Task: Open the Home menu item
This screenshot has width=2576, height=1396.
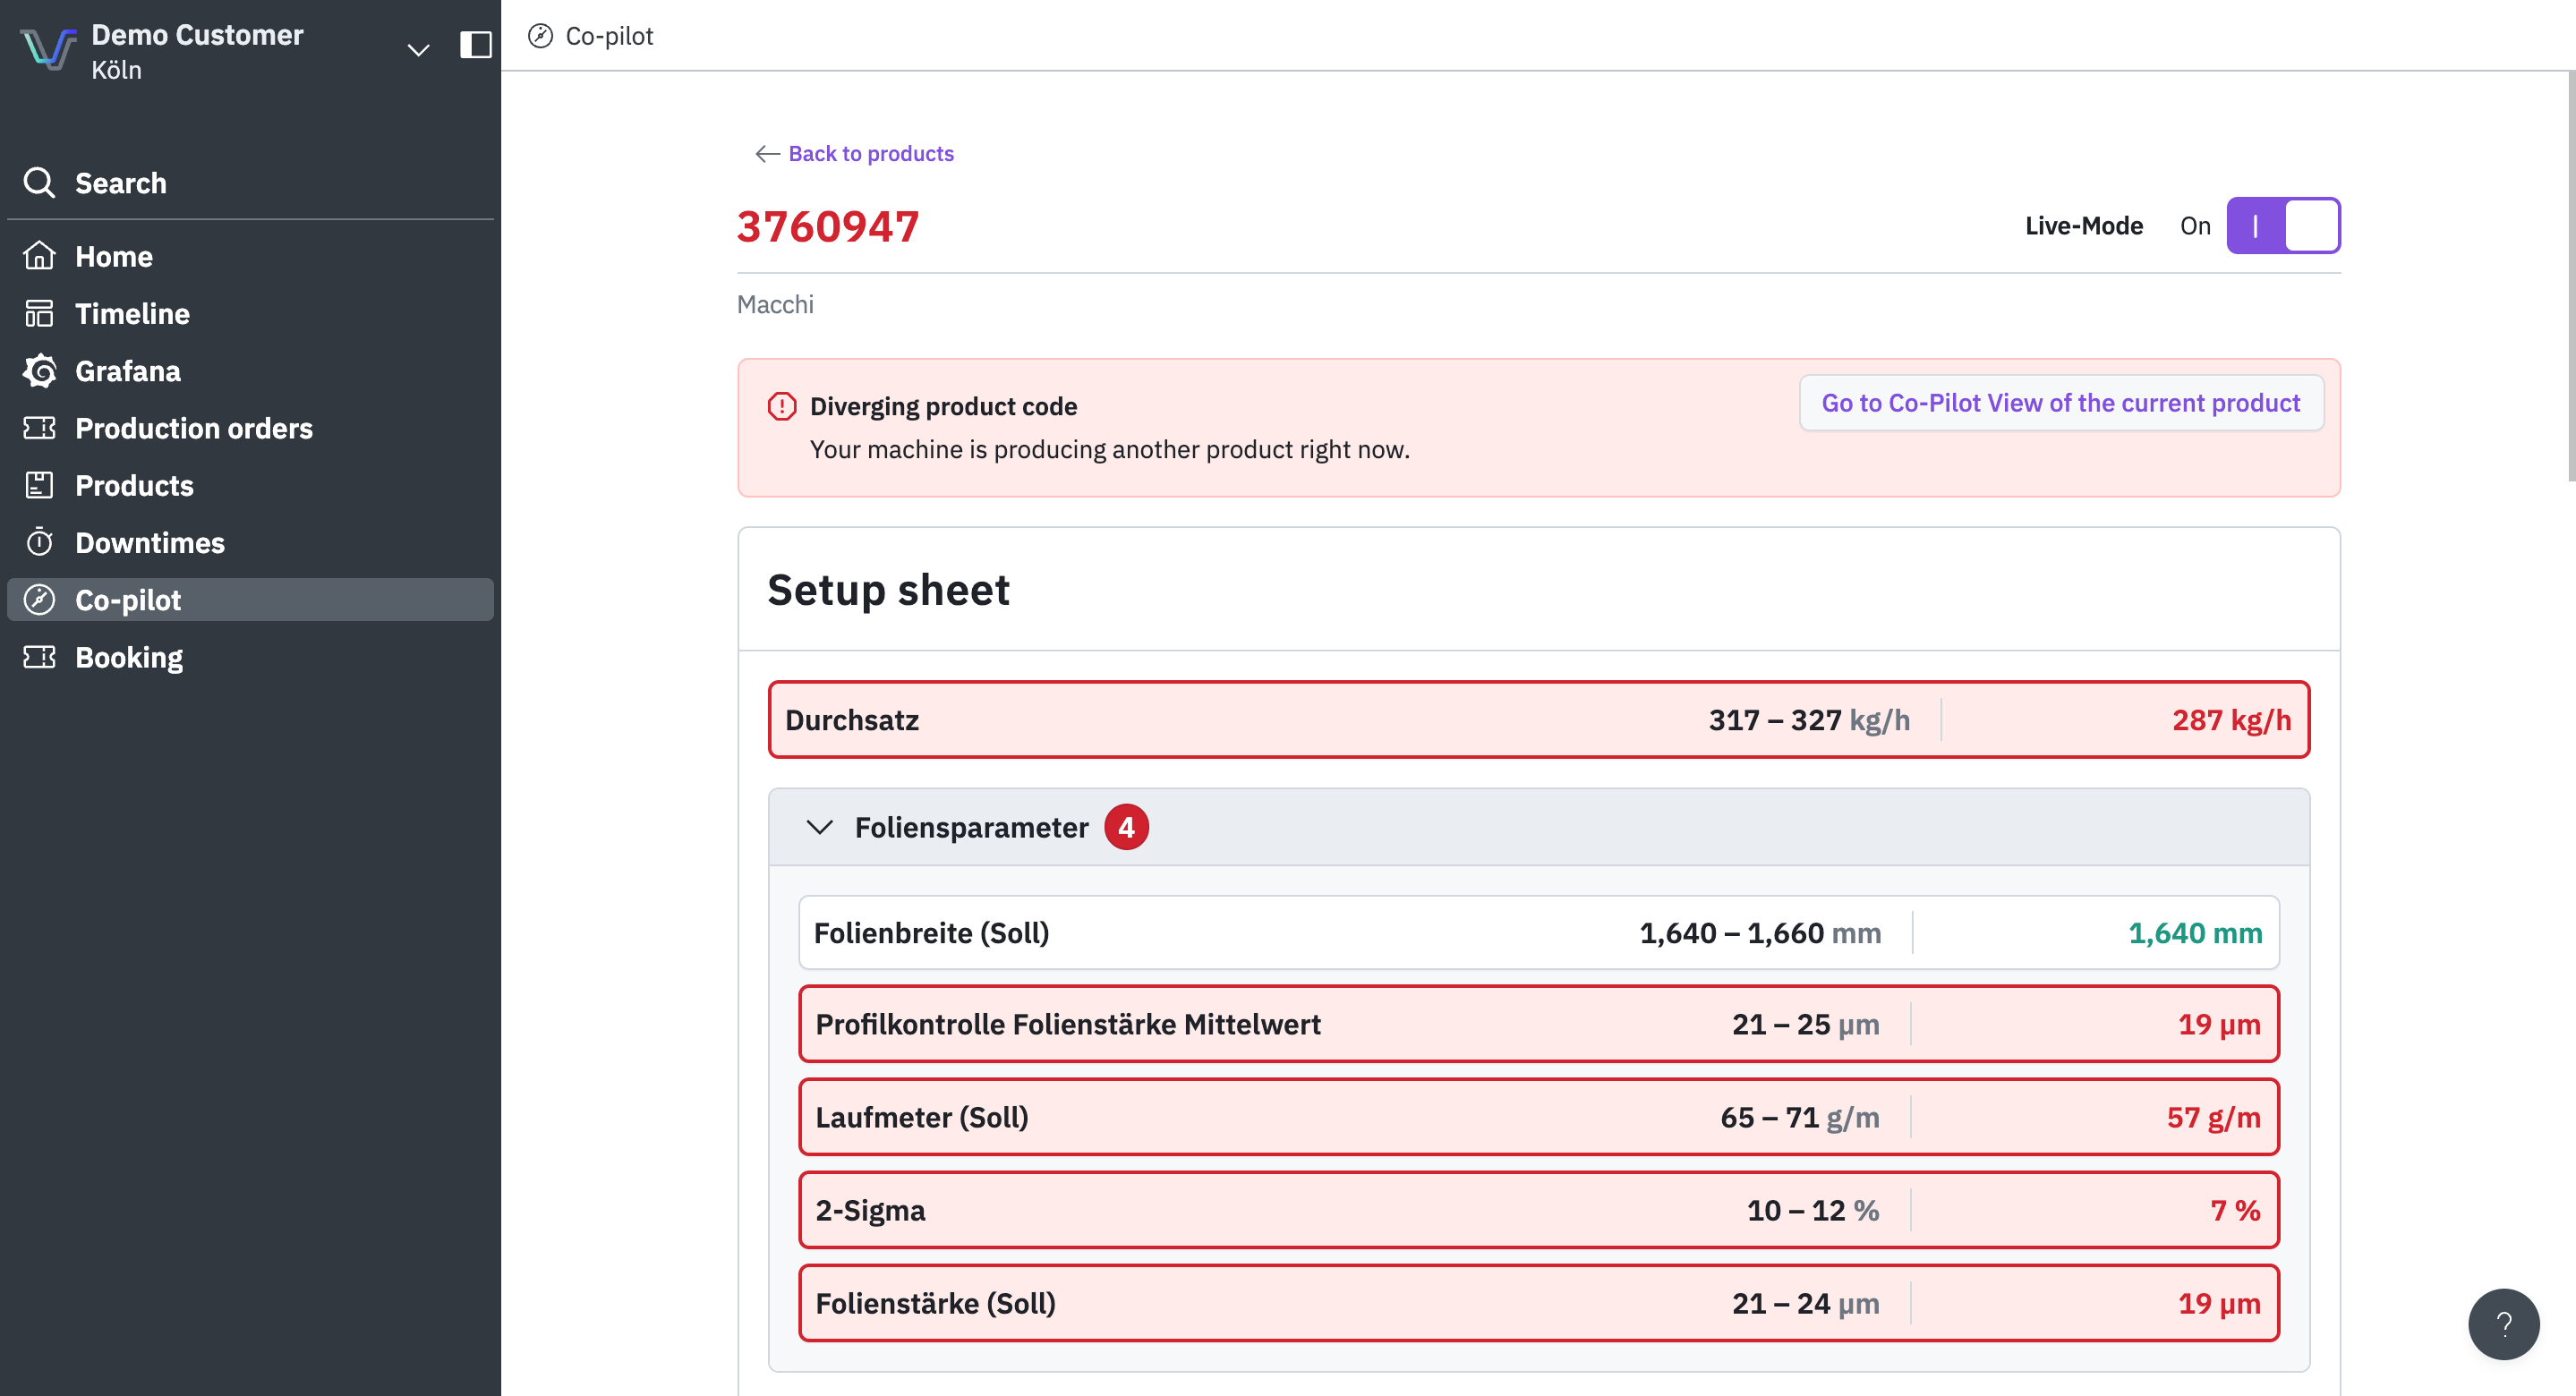Action: point(250,256)
